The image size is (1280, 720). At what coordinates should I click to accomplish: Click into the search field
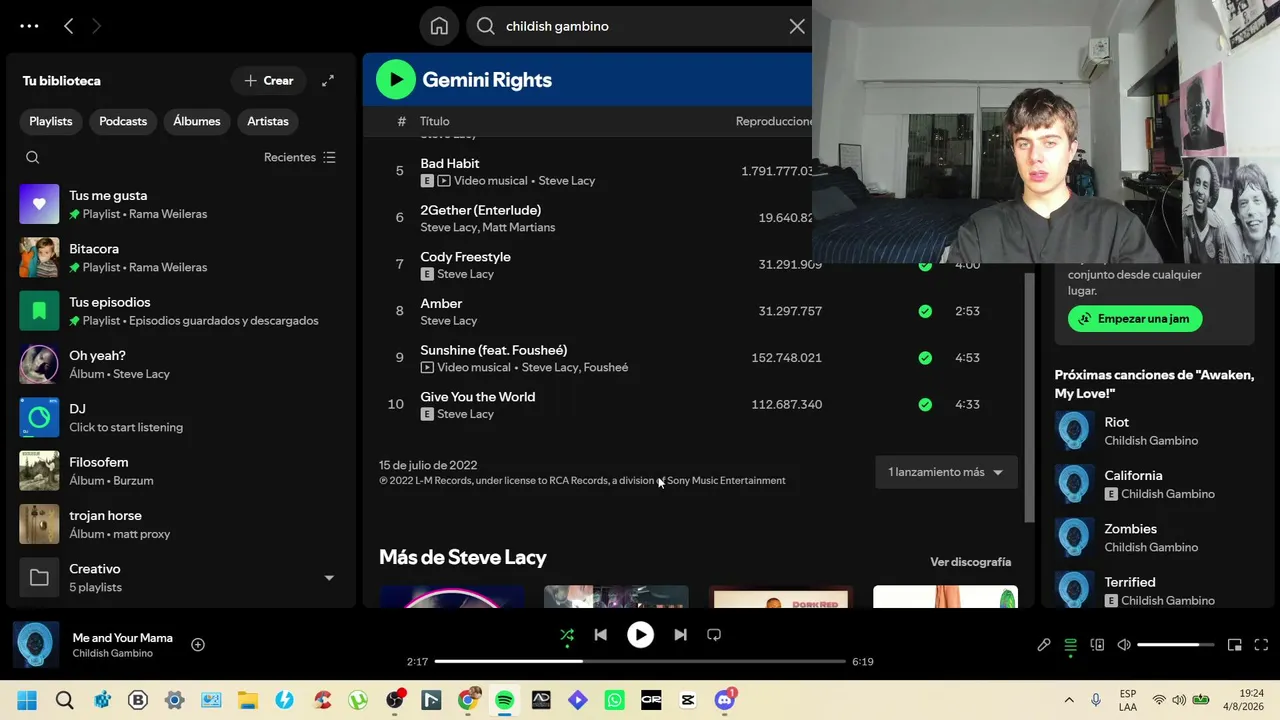coord(640,26)
